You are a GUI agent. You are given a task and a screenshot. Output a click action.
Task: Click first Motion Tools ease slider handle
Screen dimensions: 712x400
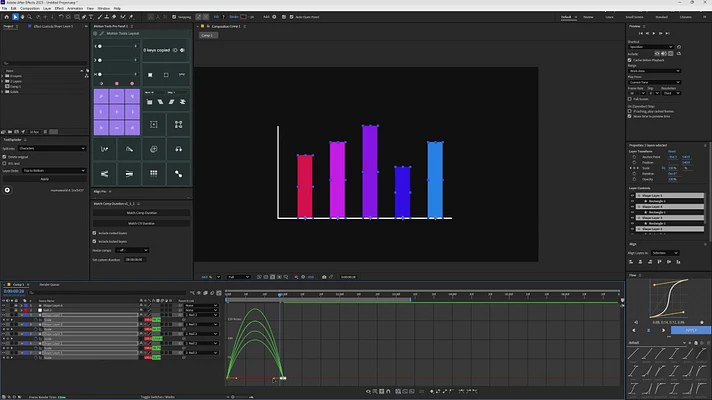100,46
